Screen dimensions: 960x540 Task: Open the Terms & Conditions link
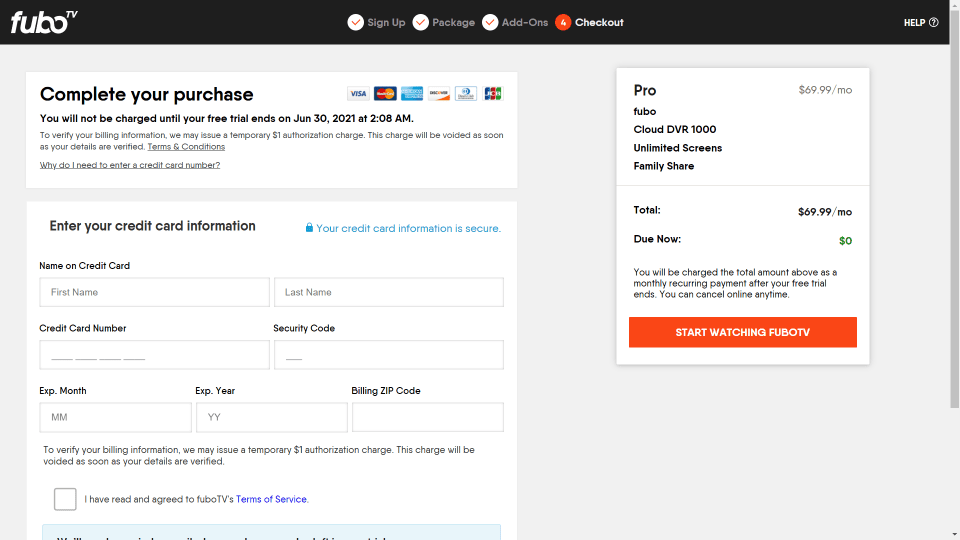point(186,147)
